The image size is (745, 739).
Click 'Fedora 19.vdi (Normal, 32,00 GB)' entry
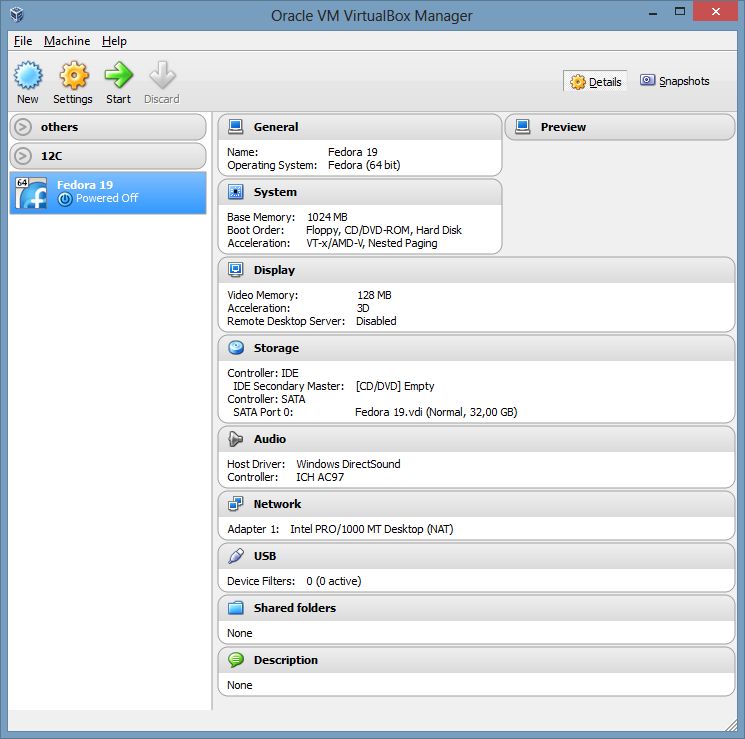[436, 412]
